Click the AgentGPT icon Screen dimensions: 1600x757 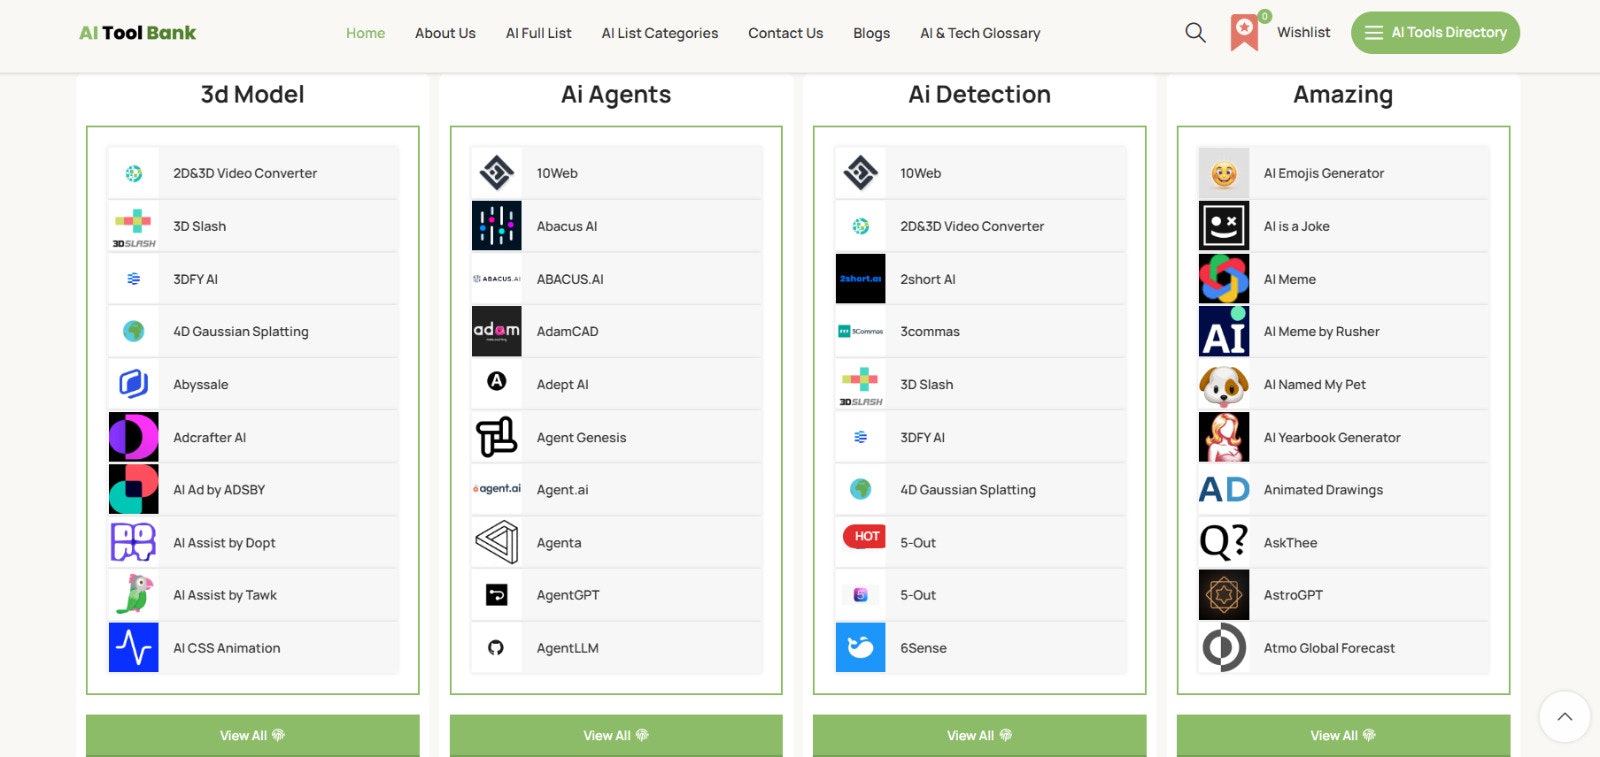(x=497, y=595)
